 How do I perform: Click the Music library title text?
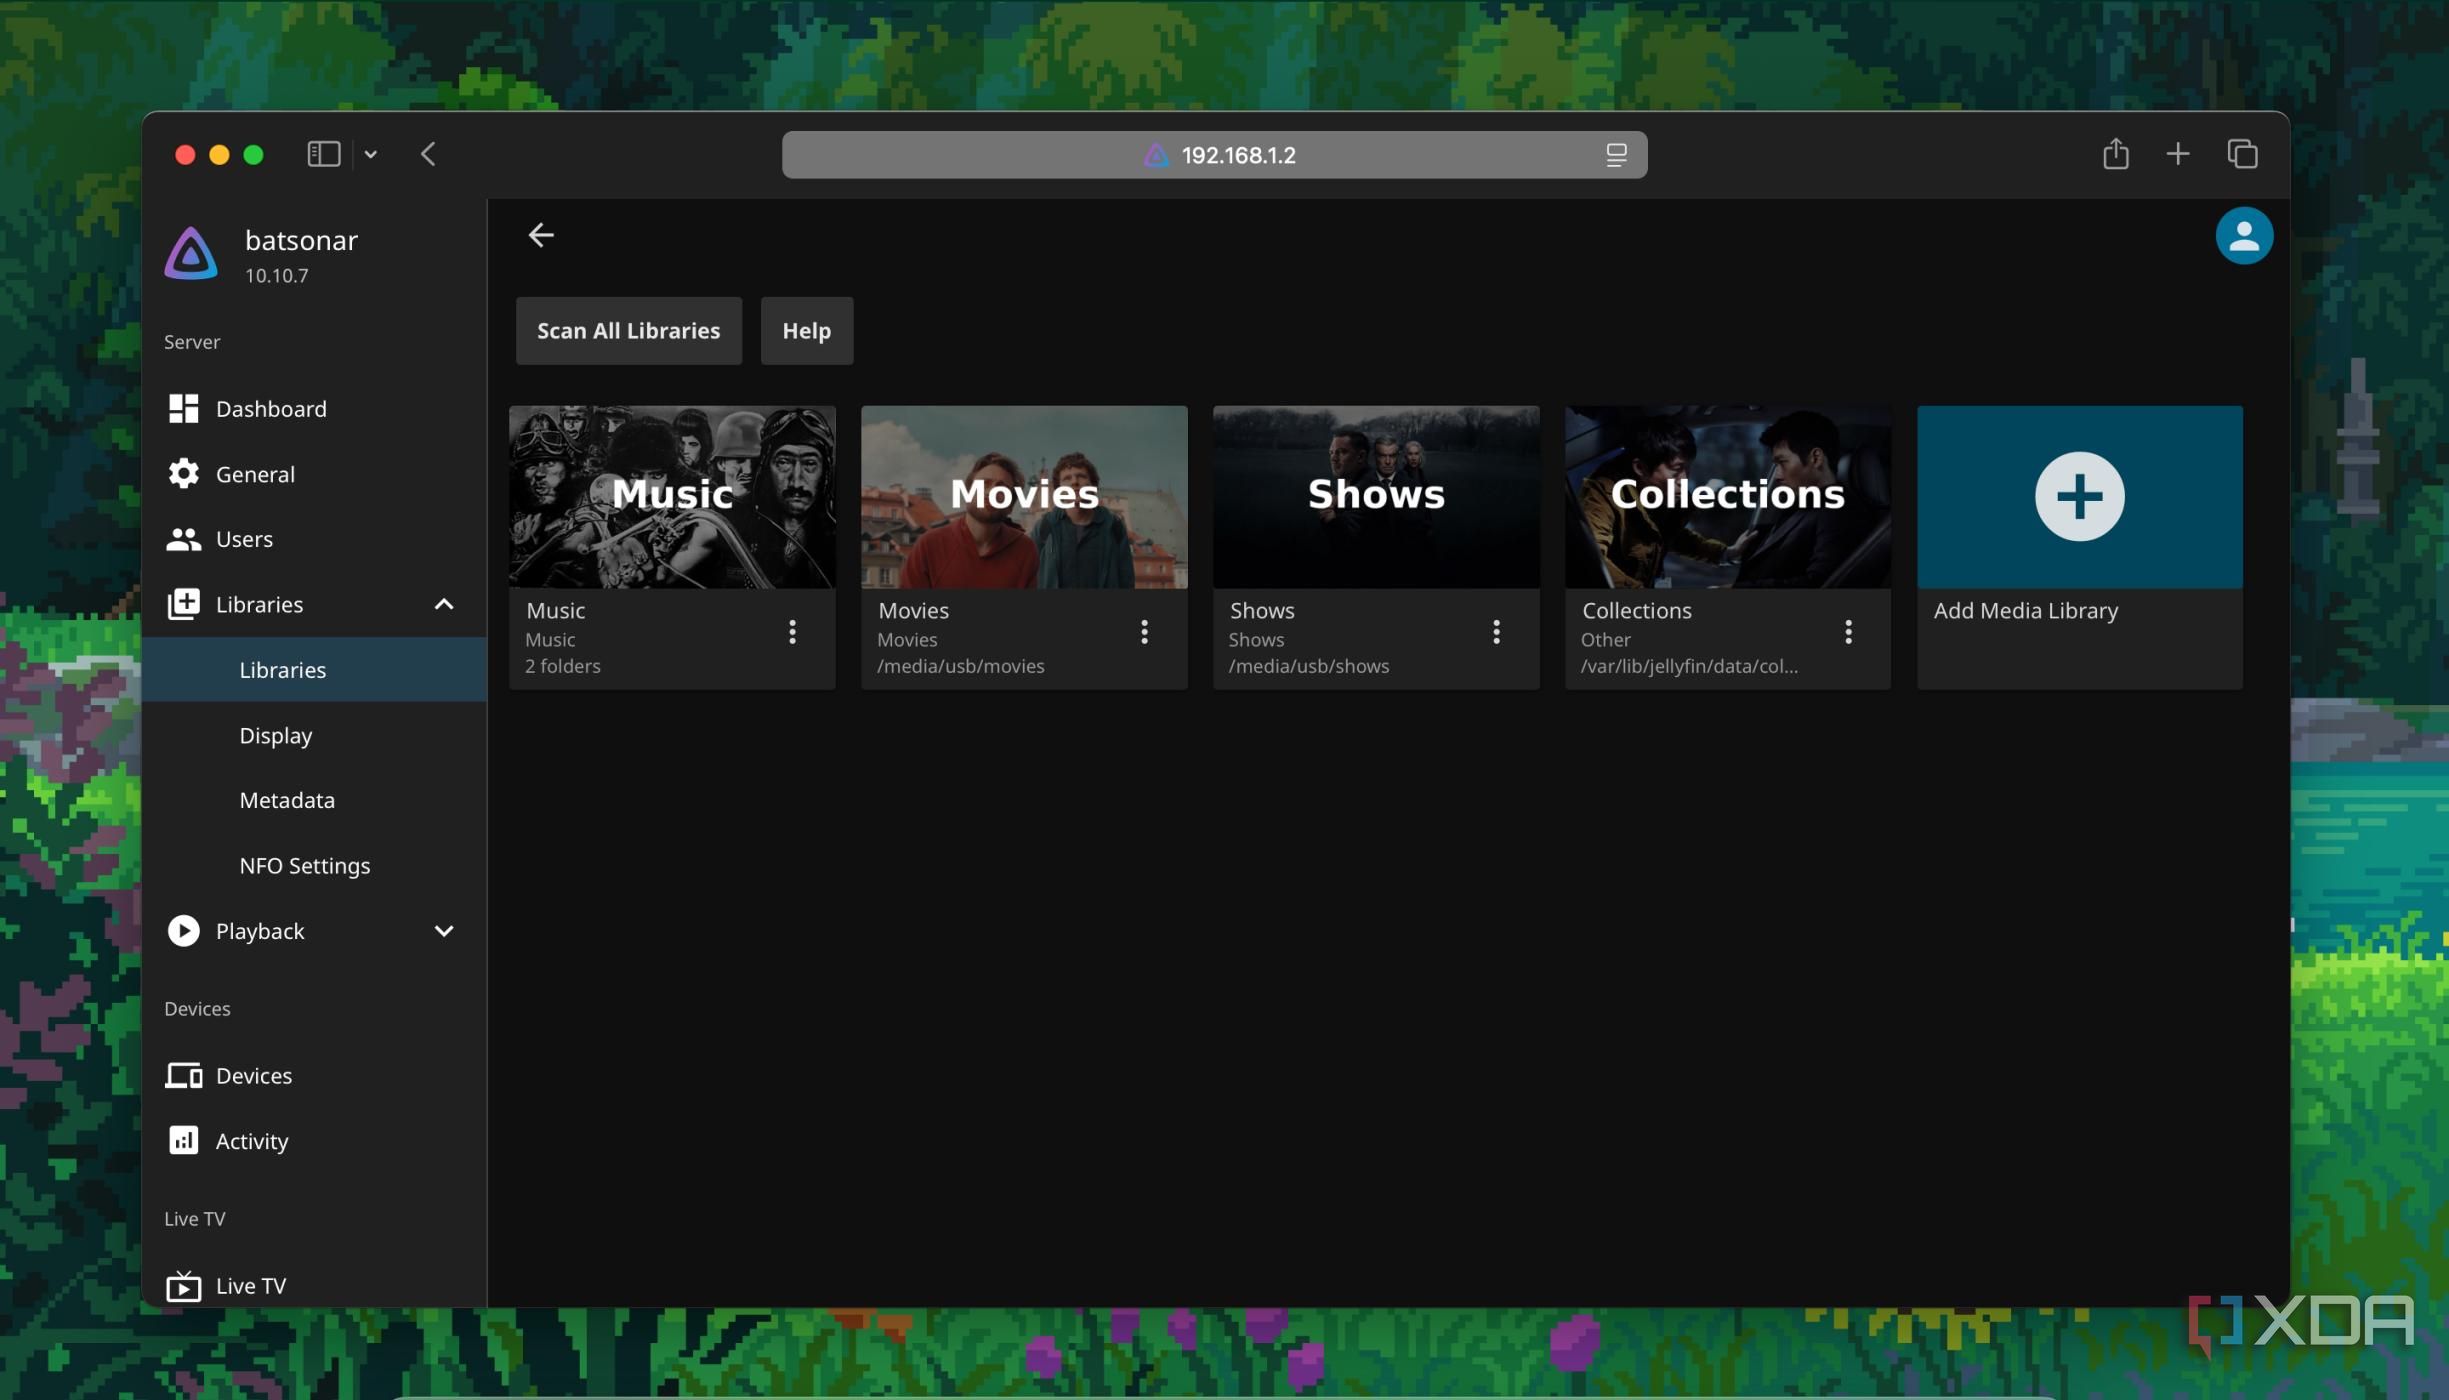pyautogui.click(x=555, y=610)
